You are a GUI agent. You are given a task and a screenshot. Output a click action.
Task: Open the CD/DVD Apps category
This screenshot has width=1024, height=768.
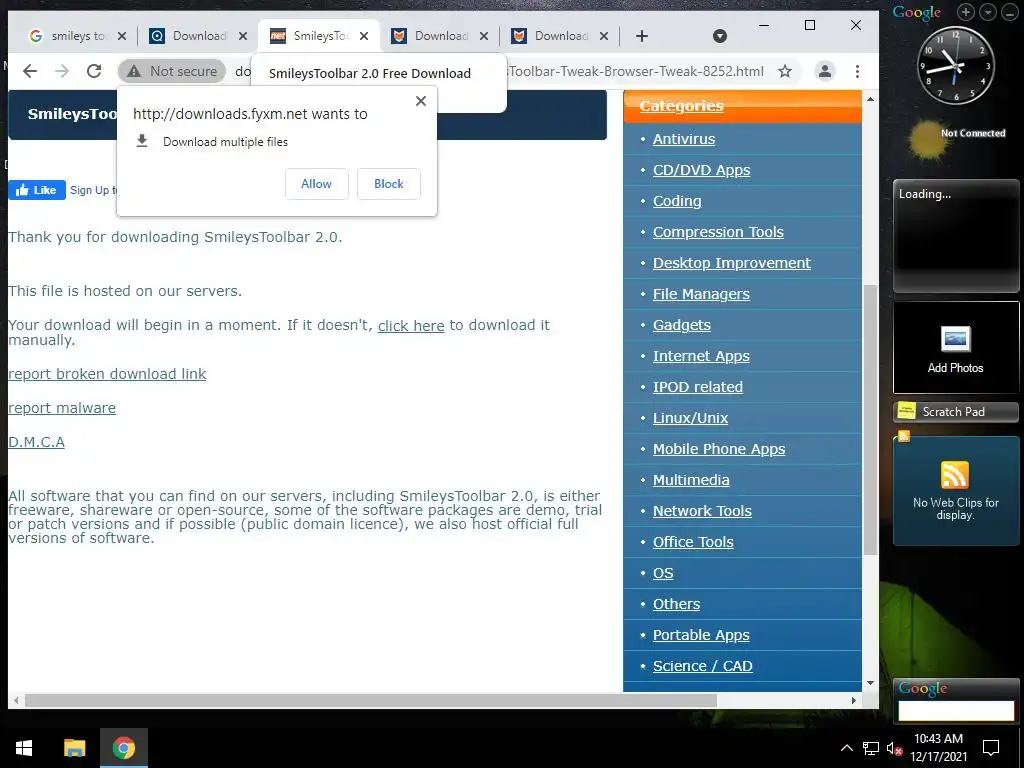[x=701, y=170]
